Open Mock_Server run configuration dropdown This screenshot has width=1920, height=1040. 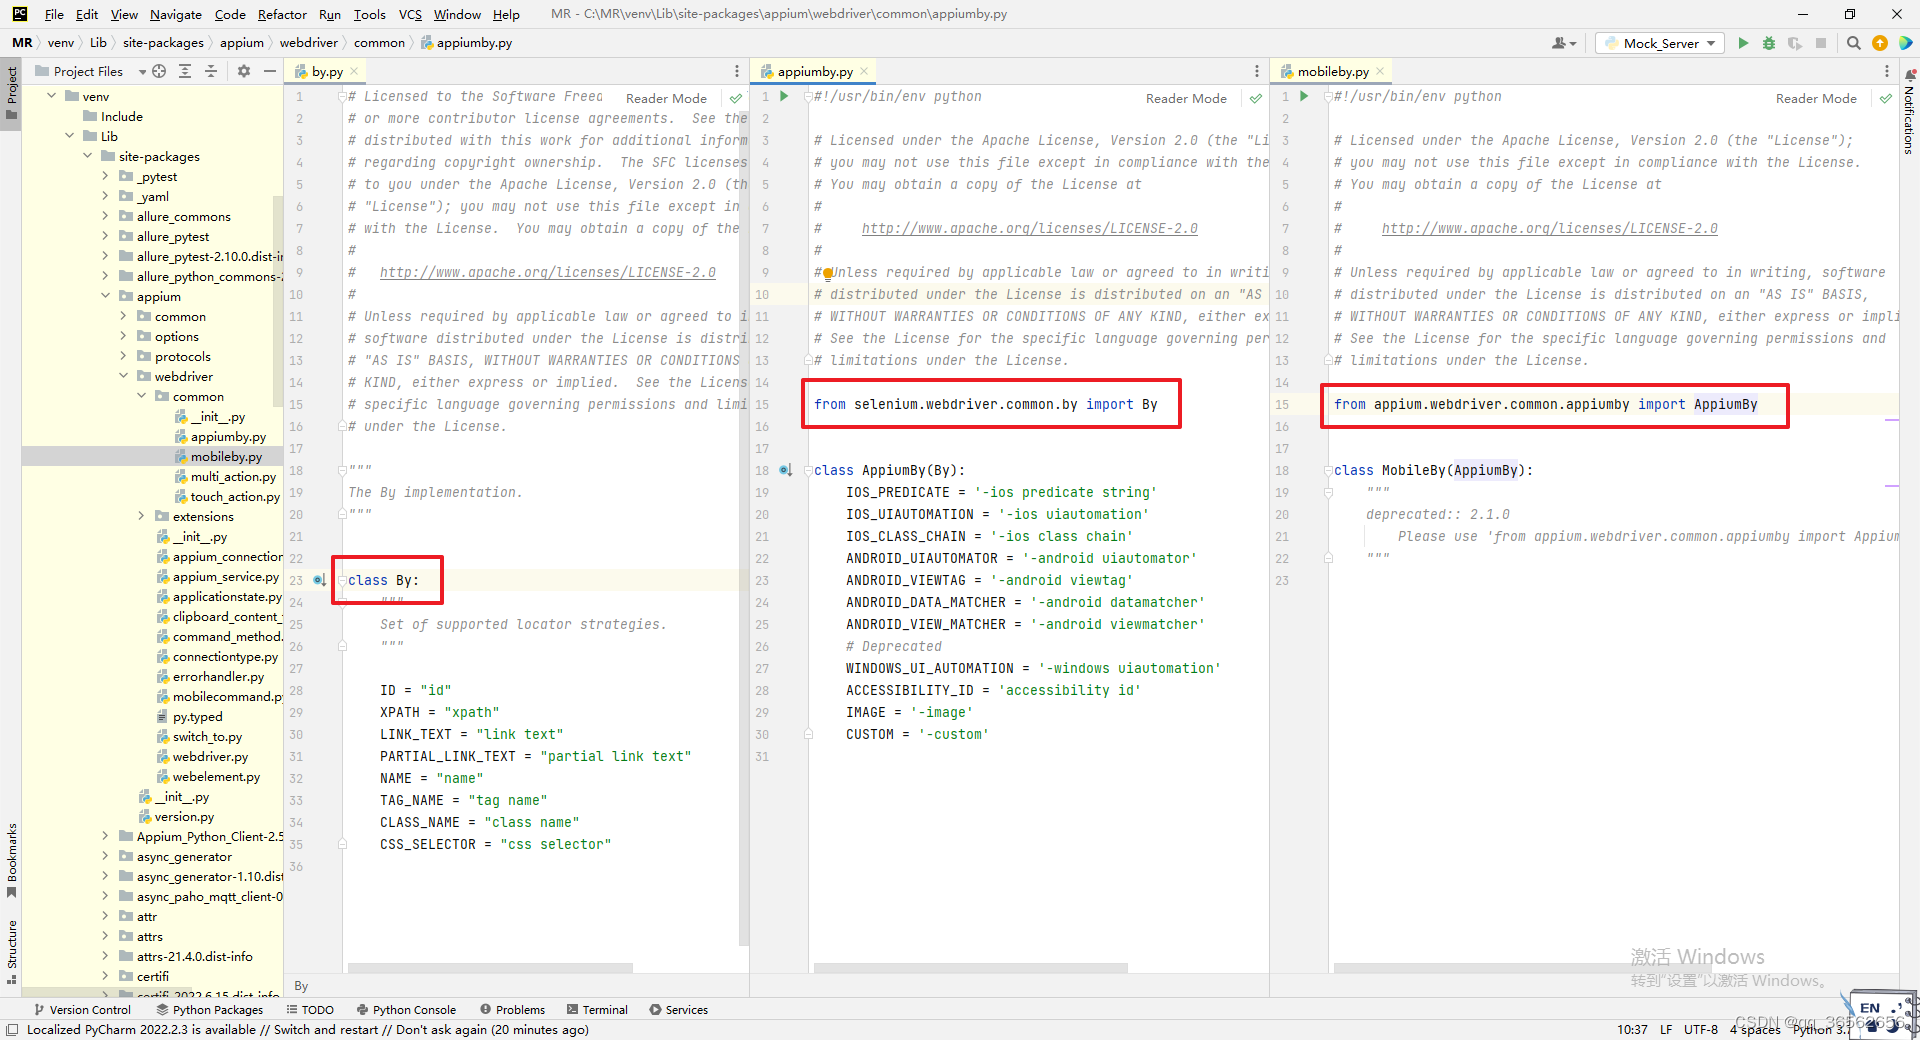pyautogui.click(x=1660, y=43)
